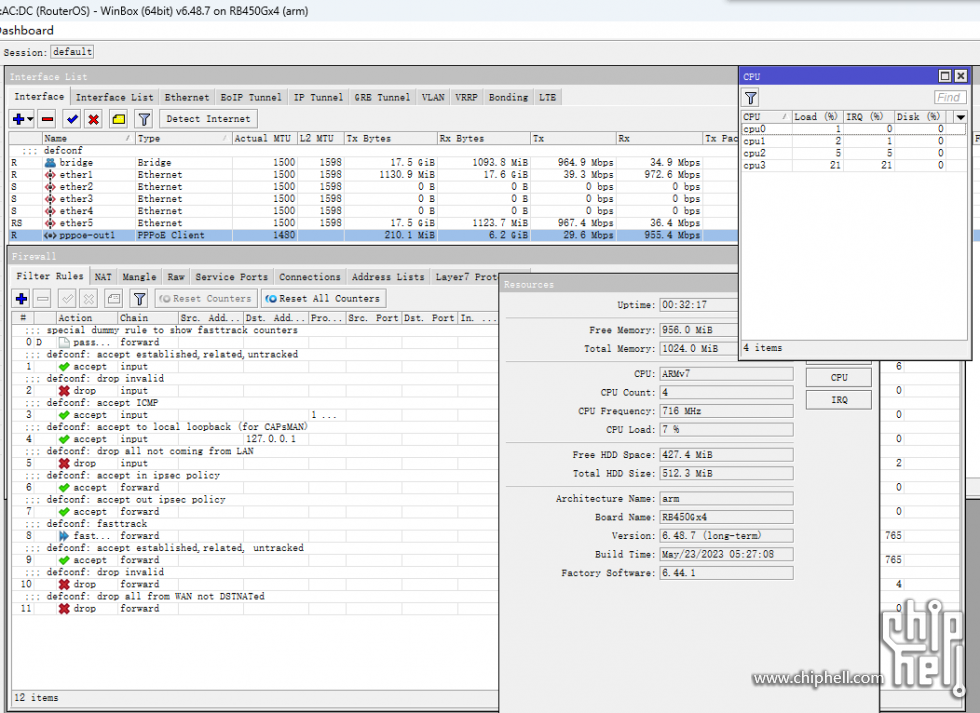980x713 pixels.
Task: Open the Connections tab in Firewall
Action: (x=310, y=277)
